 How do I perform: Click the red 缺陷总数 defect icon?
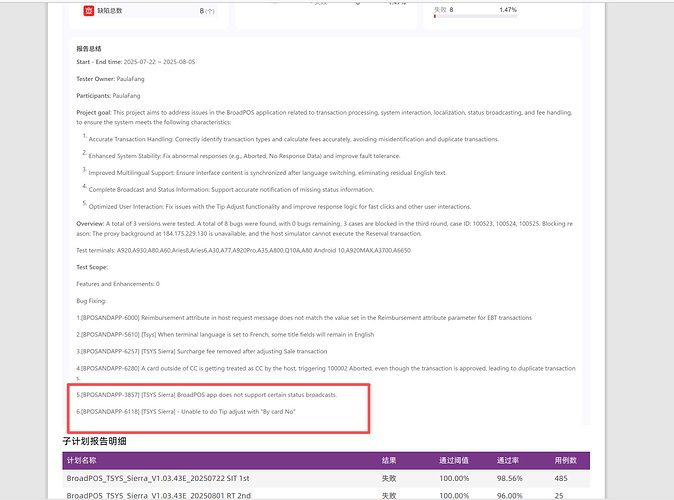point(89,11)
